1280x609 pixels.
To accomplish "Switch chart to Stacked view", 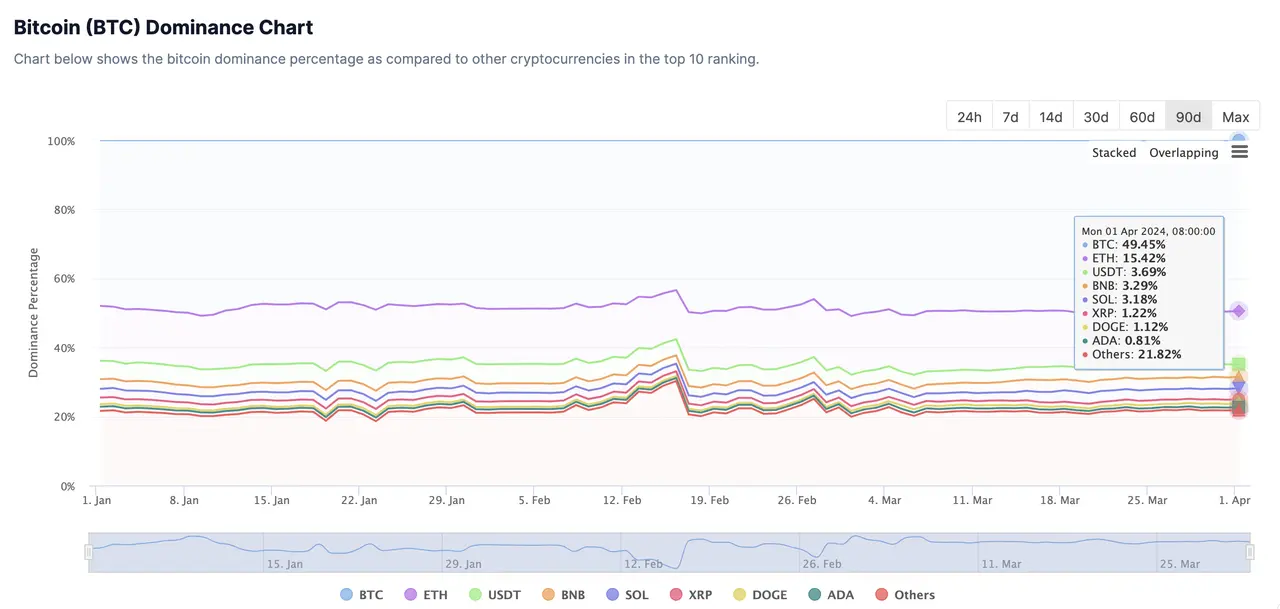I will 1113,152.
